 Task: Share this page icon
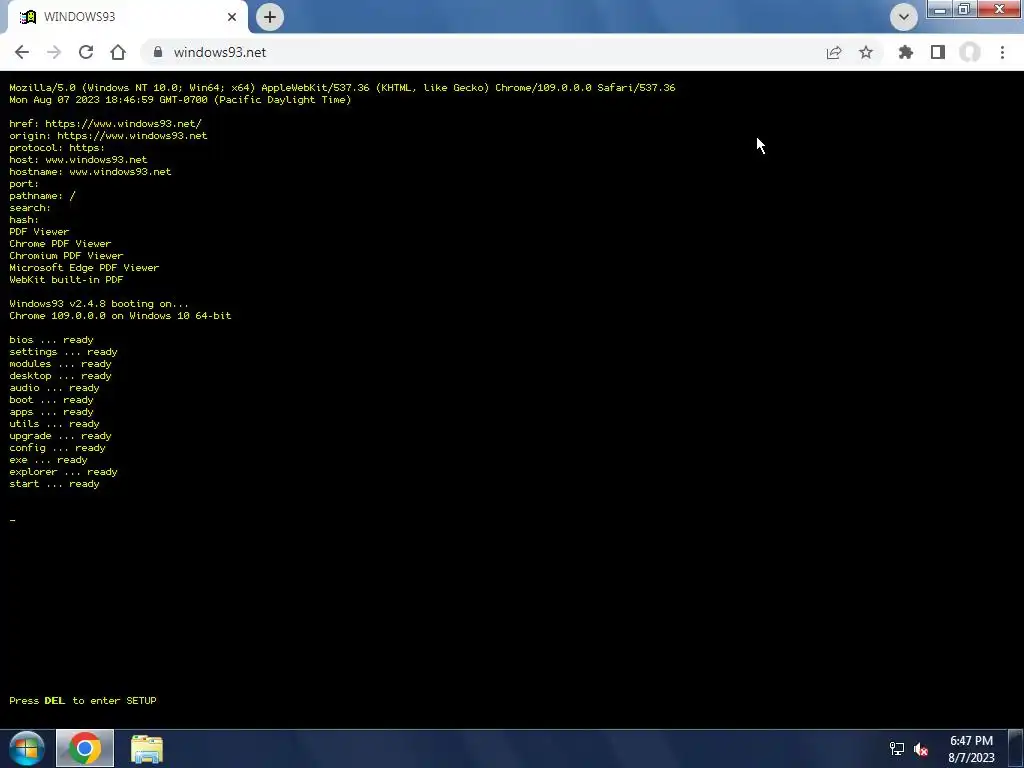[834, 52]
